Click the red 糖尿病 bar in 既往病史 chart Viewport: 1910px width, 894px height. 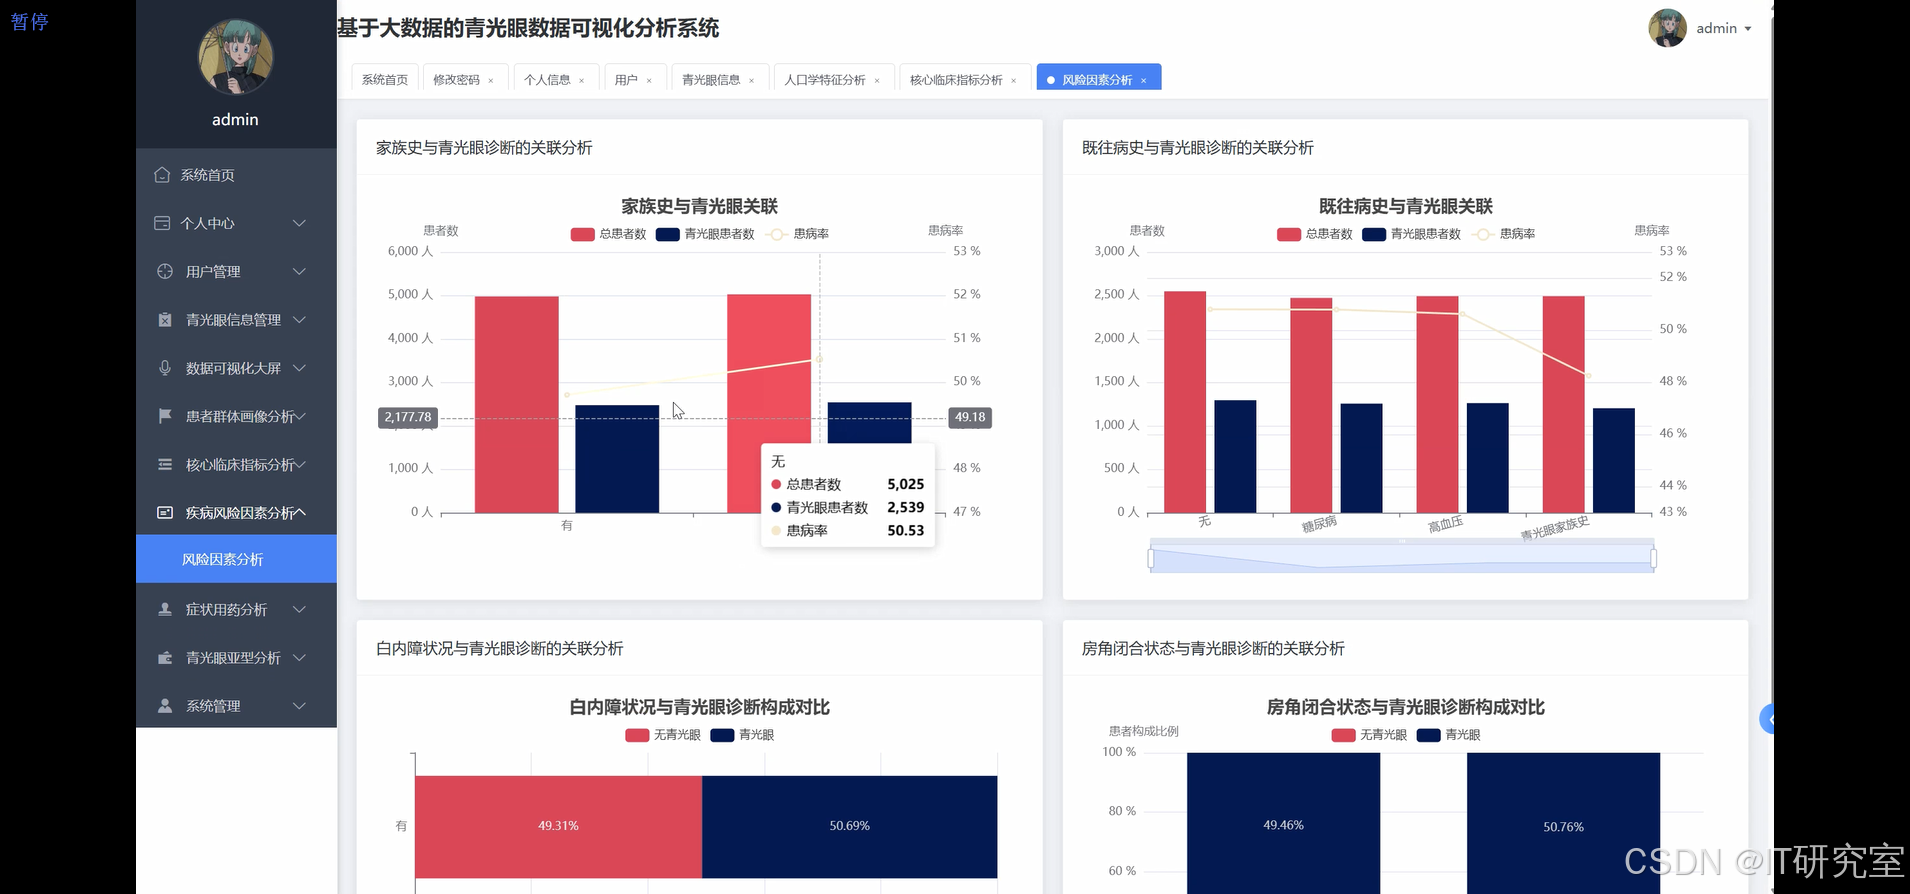pos(1311,406)
